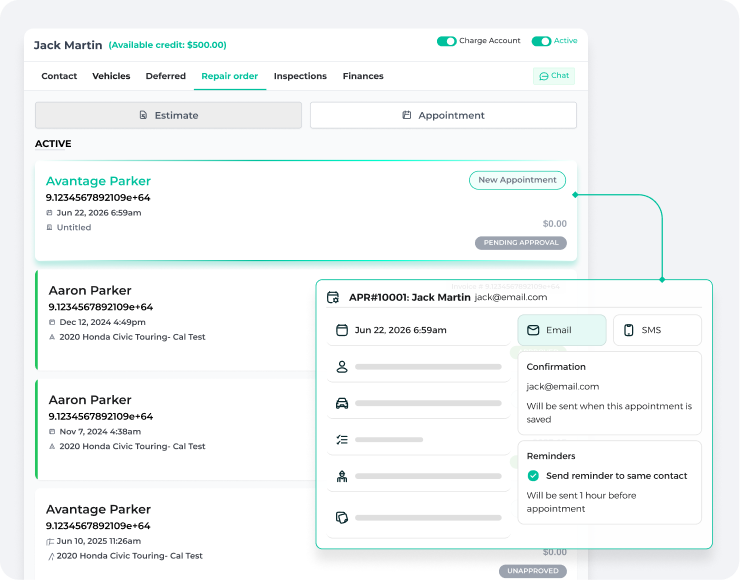Screen dimensions: 740x580
Task: Click icon beside Untitled in Avantage Parker card
Action: pos(49,227)
